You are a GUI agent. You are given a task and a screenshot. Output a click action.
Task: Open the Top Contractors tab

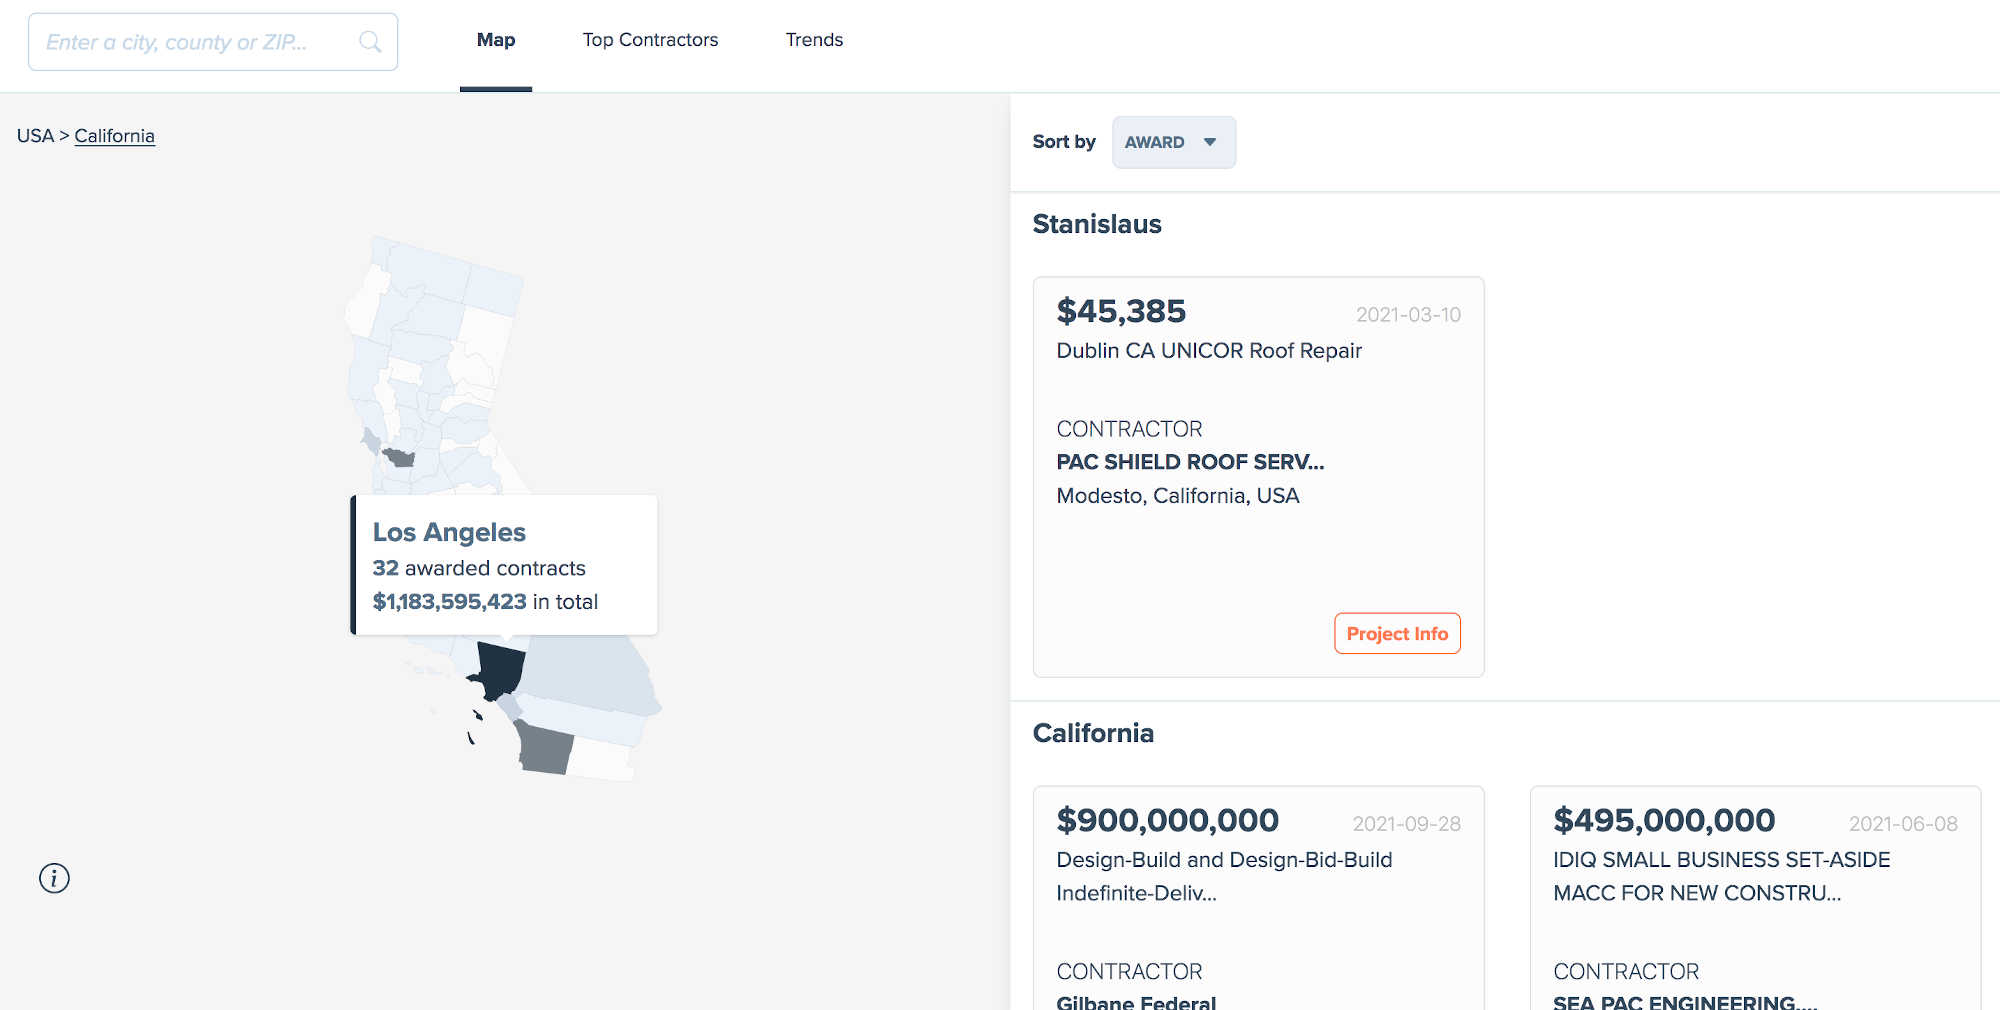[650, 40]
